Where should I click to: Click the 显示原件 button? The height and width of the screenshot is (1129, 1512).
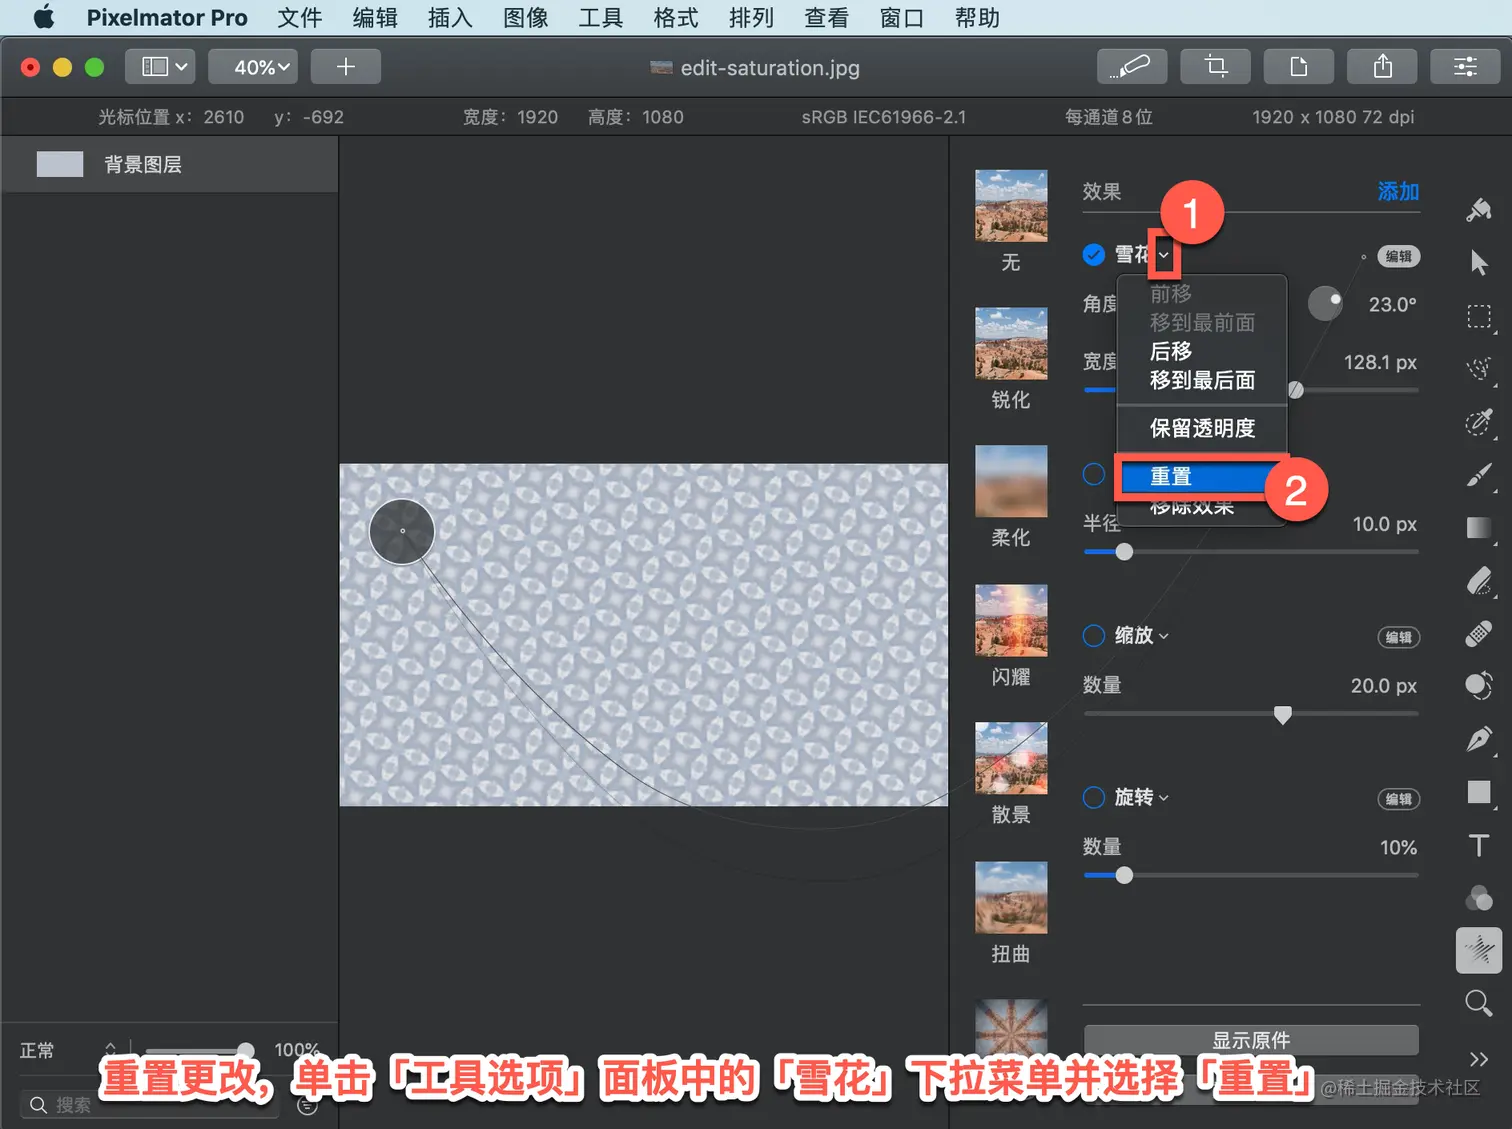point(1251,1040)
